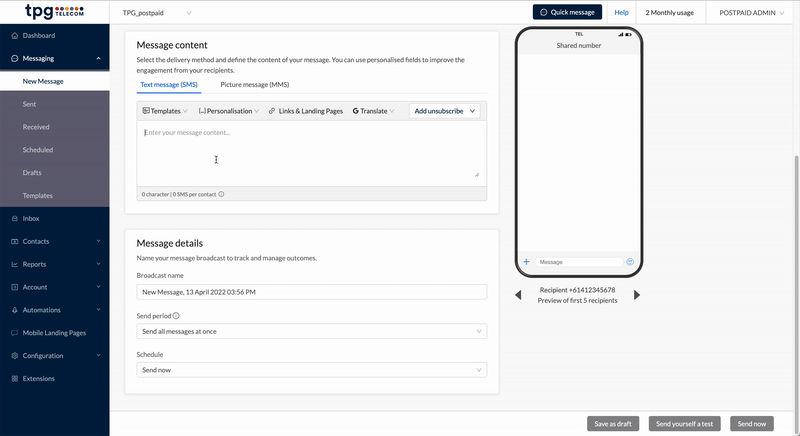Click the send arrow icon in phone preview
The width and height of the screenshot is (800, 436).
(x=630, y=262)
